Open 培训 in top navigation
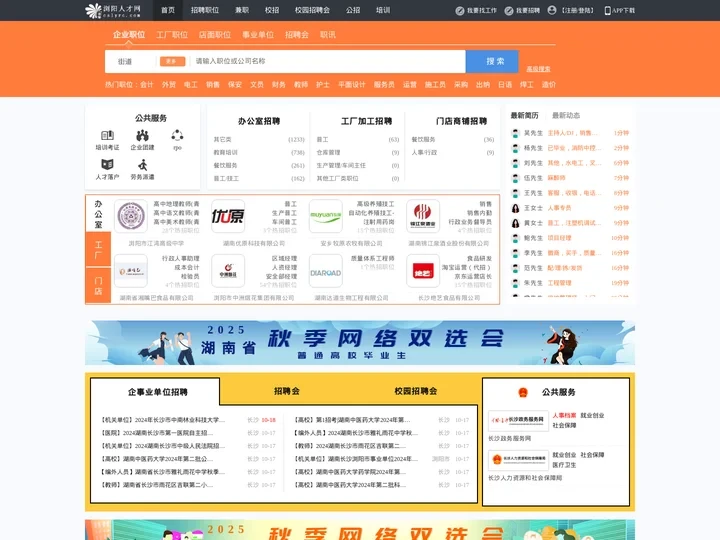 (x=383, y=10)
